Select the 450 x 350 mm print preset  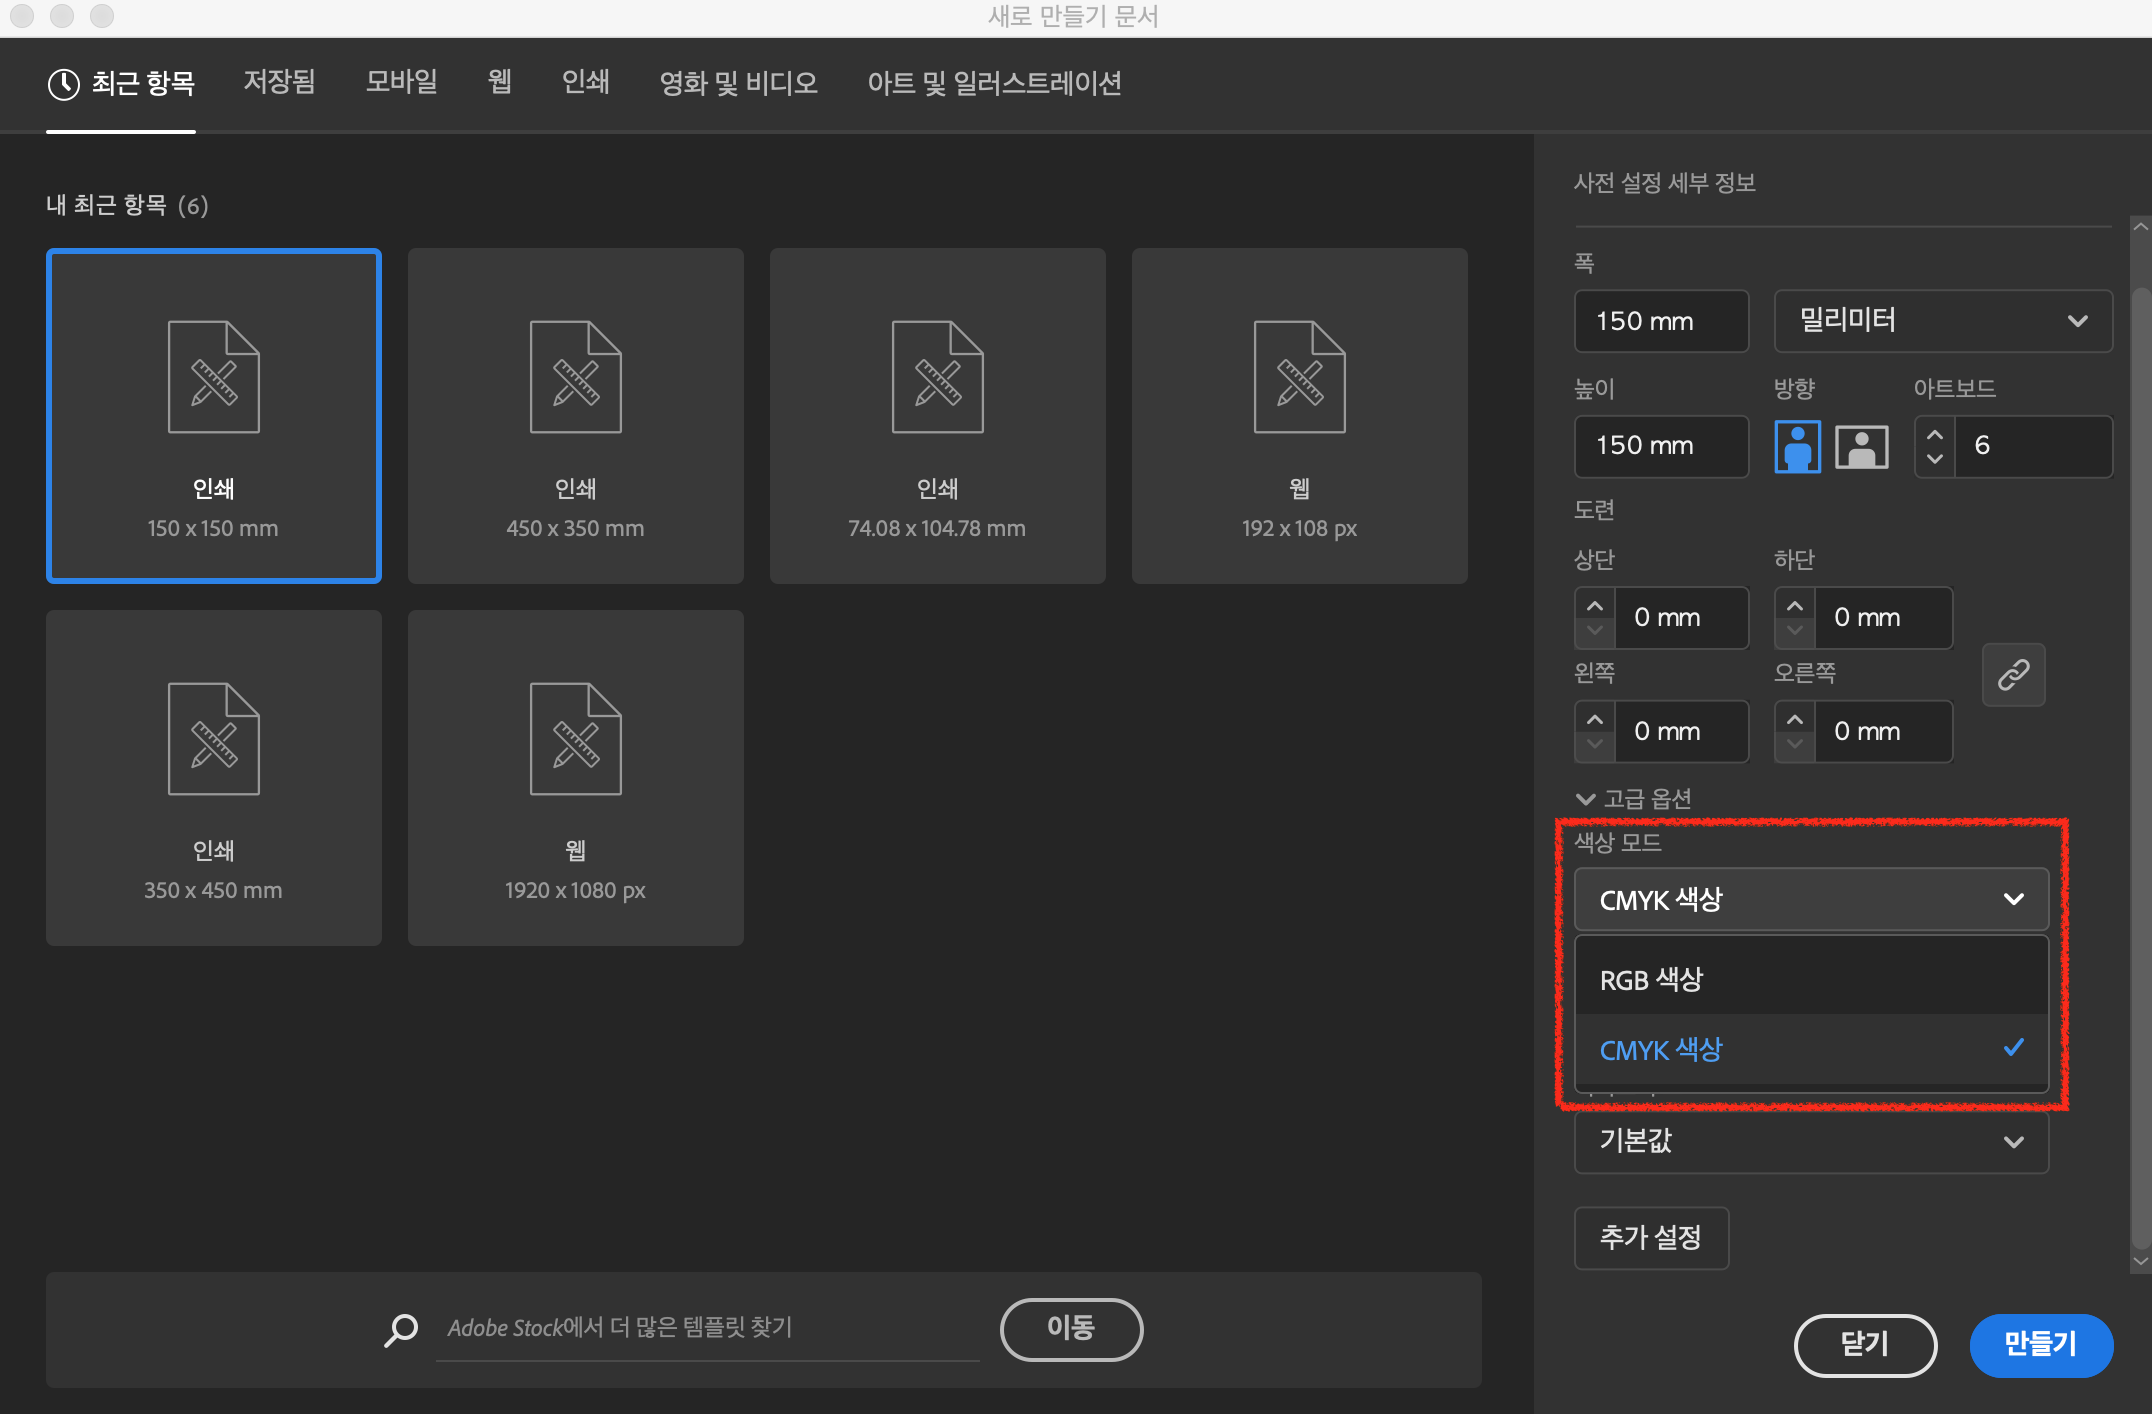[x=575, y=415]
